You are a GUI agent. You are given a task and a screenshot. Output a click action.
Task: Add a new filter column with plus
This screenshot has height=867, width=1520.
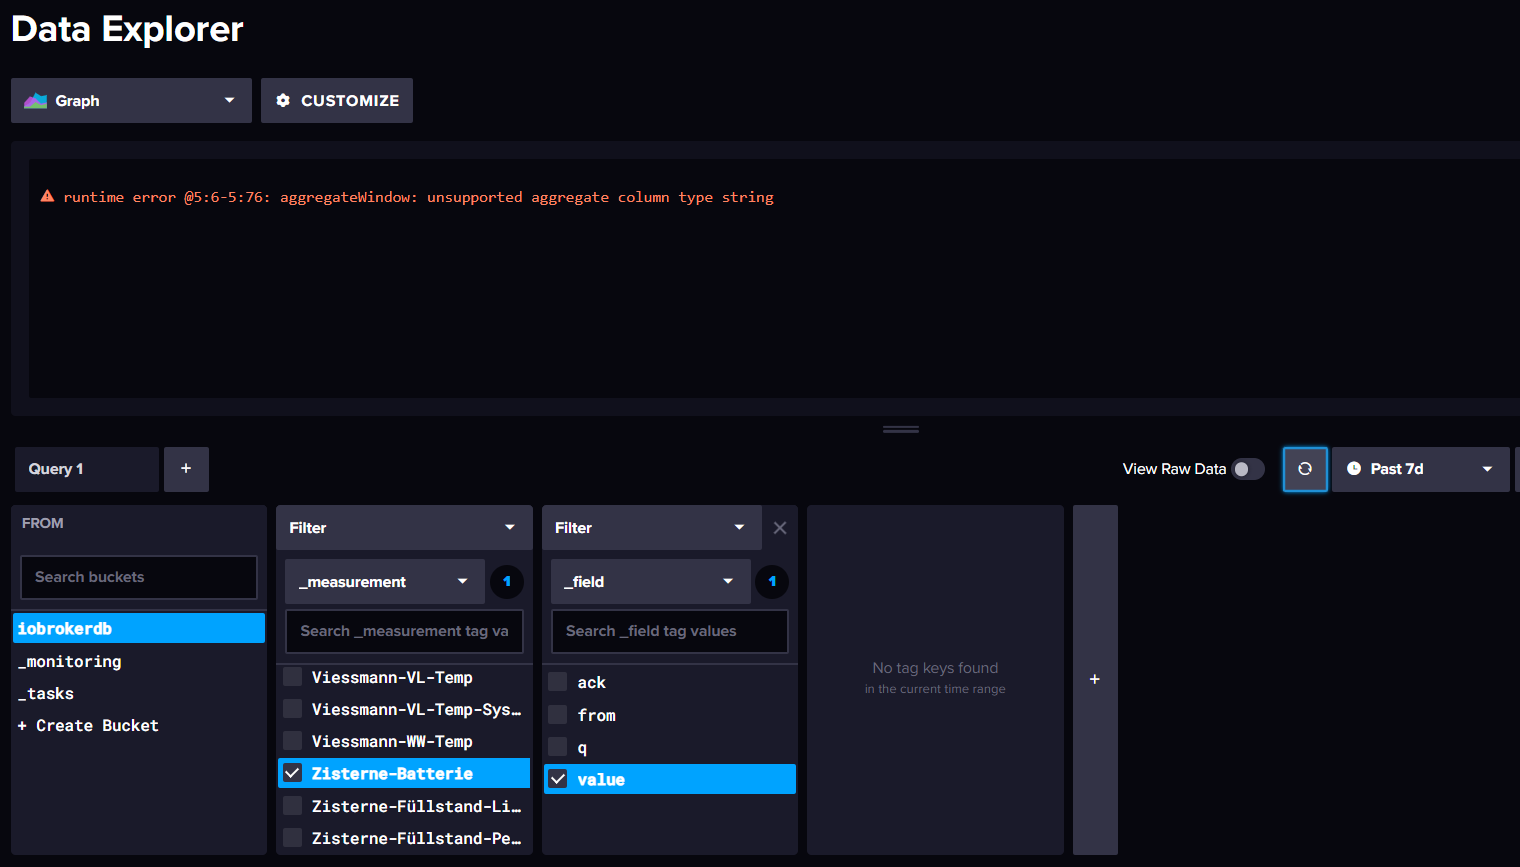pyautogui.click(x=1095, y=679)
